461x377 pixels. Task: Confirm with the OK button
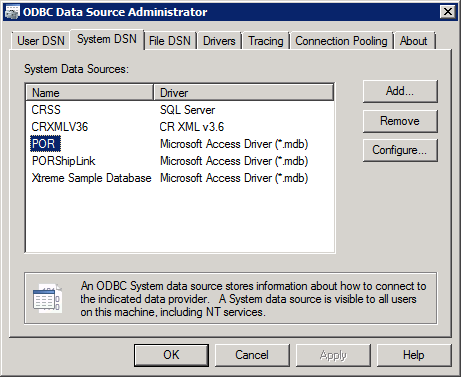coord(171,355)
